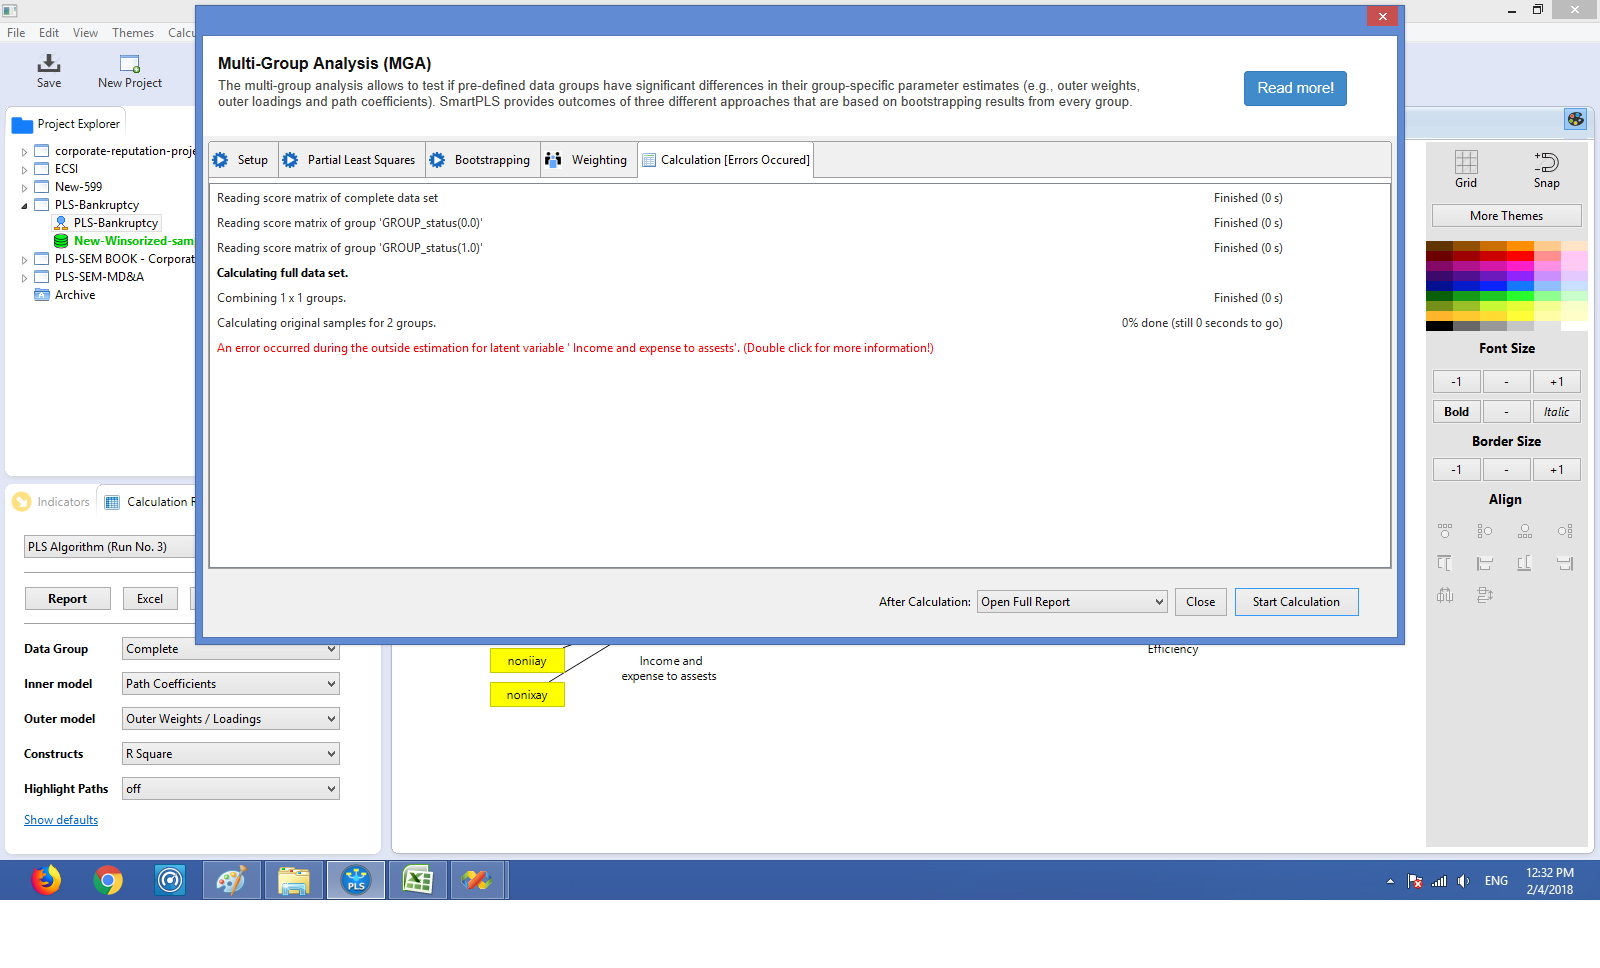This screenshot has height=968, width=1600.
Task: Switch to the Weighting tab
Action: coord(588,160)
